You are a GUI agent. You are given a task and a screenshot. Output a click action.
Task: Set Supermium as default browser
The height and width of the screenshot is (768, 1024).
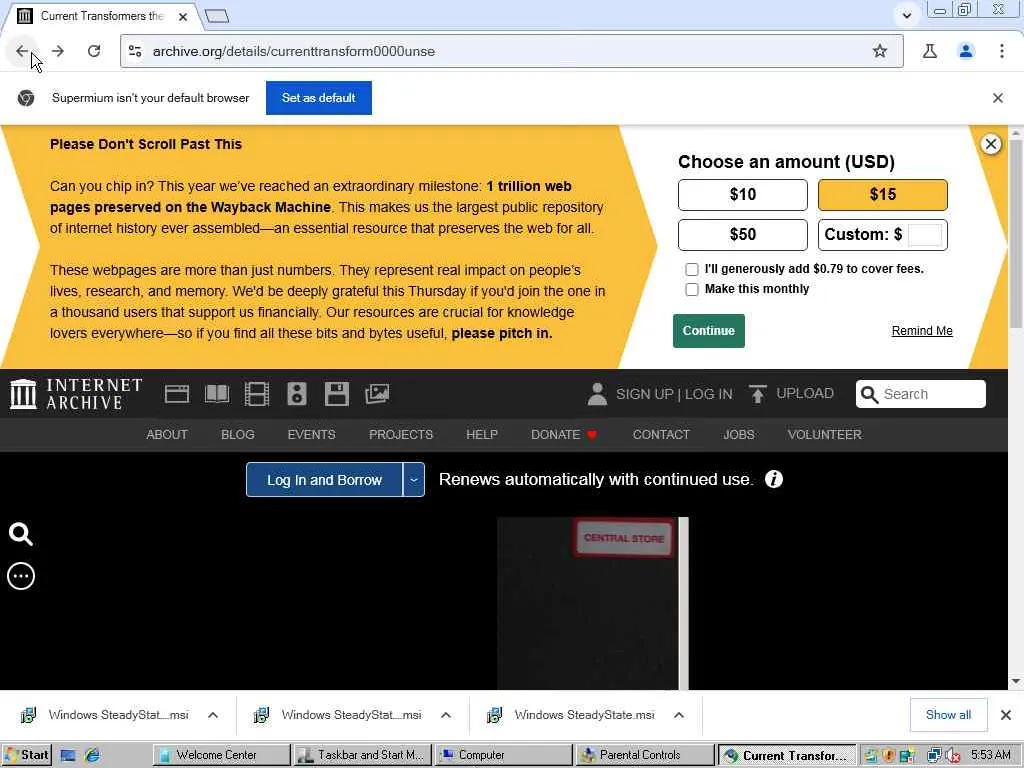point(319,98)
